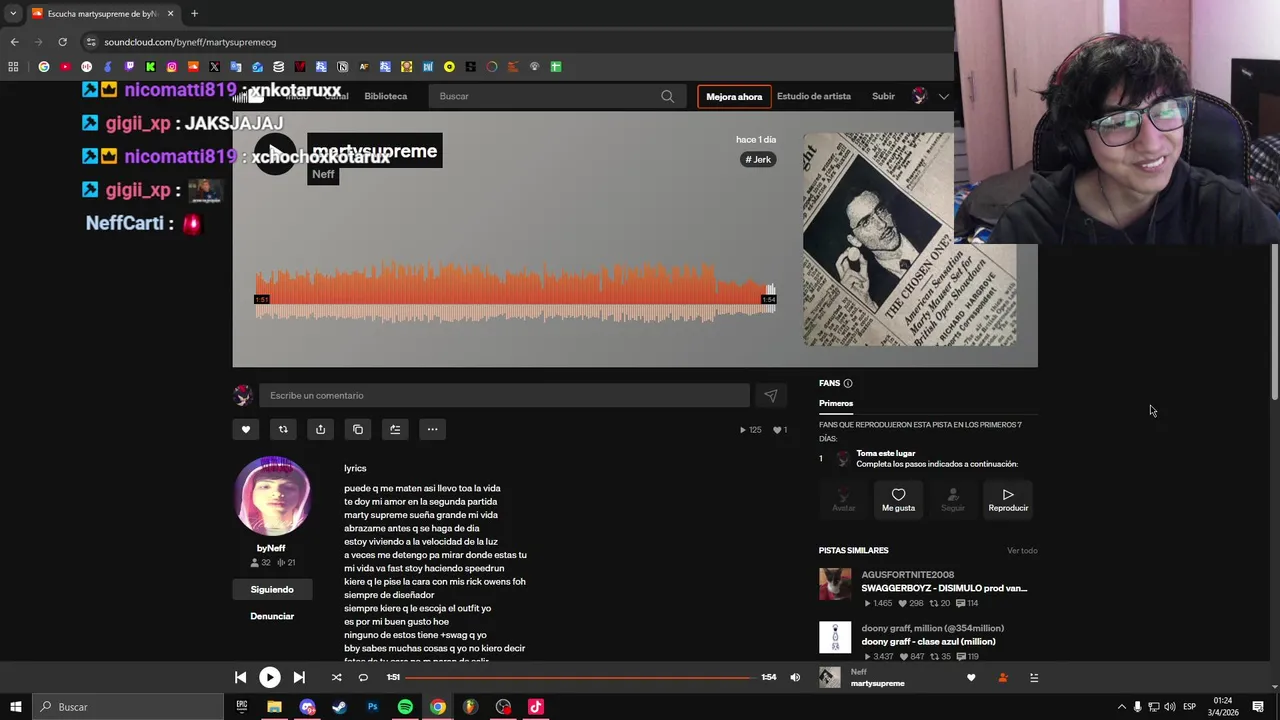Share the track using the share icon
This screenshot has width=1280, height=720.
click(320, 430)
